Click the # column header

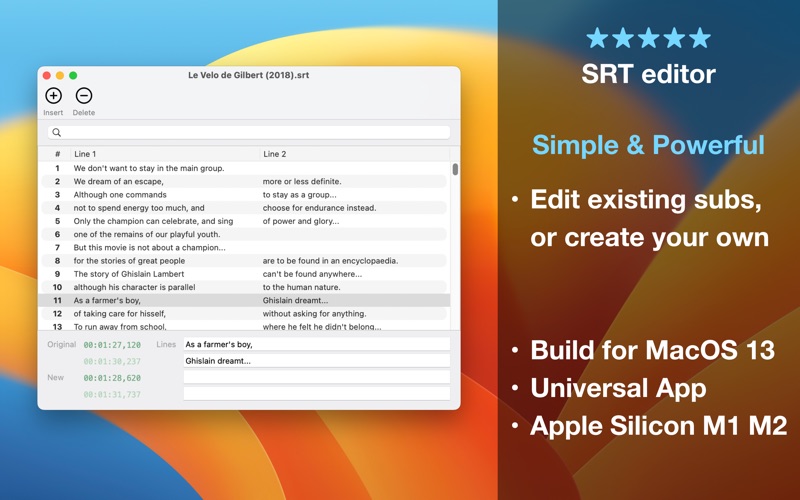58,154
